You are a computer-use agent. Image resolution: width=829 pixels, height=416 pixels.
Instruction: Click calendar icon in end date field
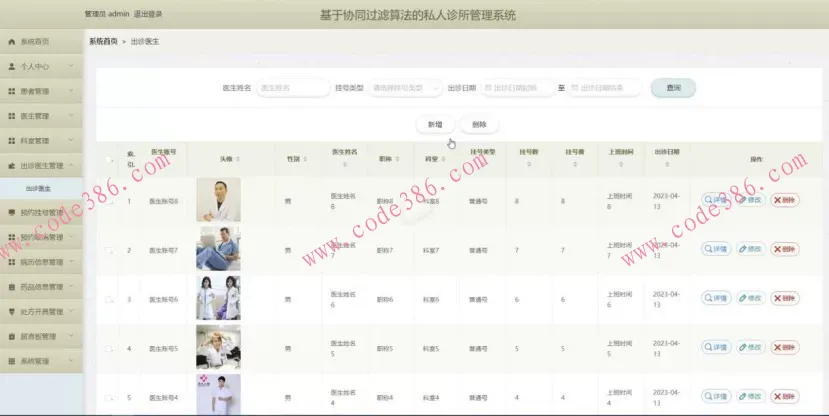pyautogui.click(x=575, y=88)
